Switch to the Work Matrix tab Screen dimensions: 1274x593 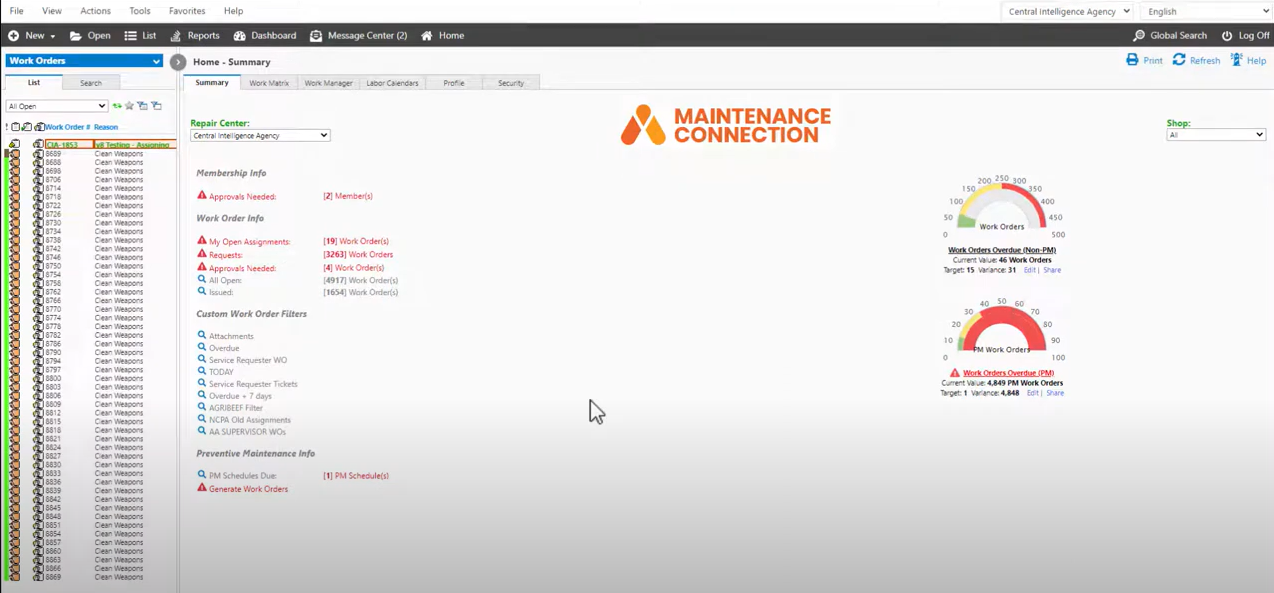point(269,83)
